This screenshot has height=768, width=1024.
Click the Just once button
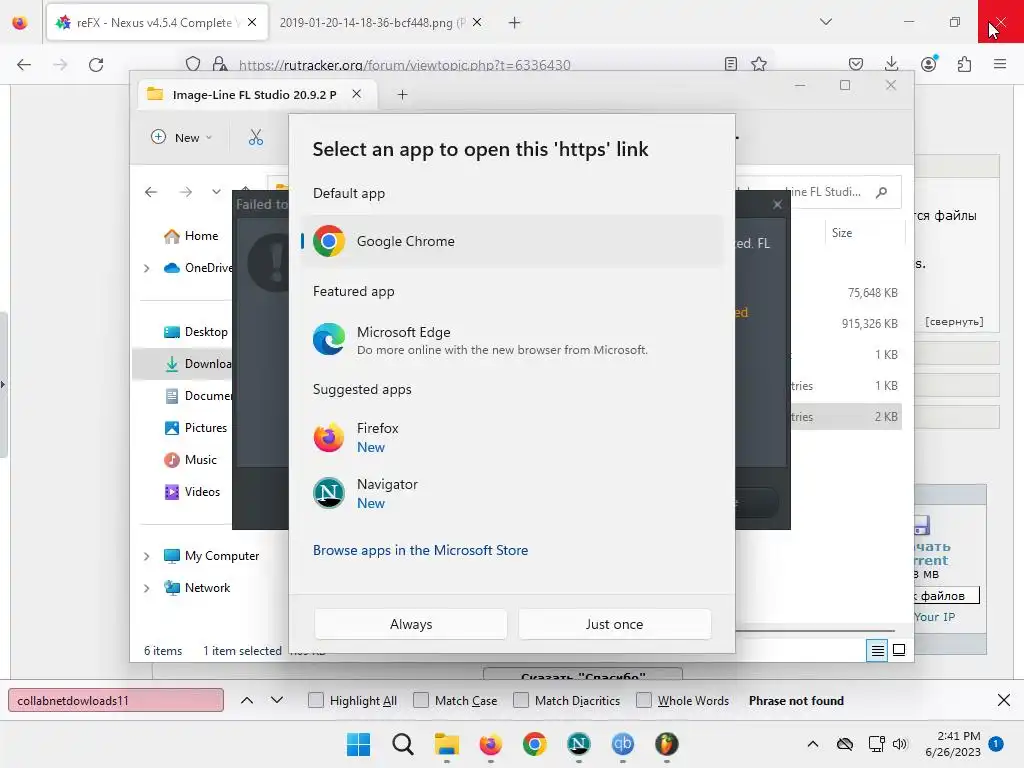tap(615, 624)
